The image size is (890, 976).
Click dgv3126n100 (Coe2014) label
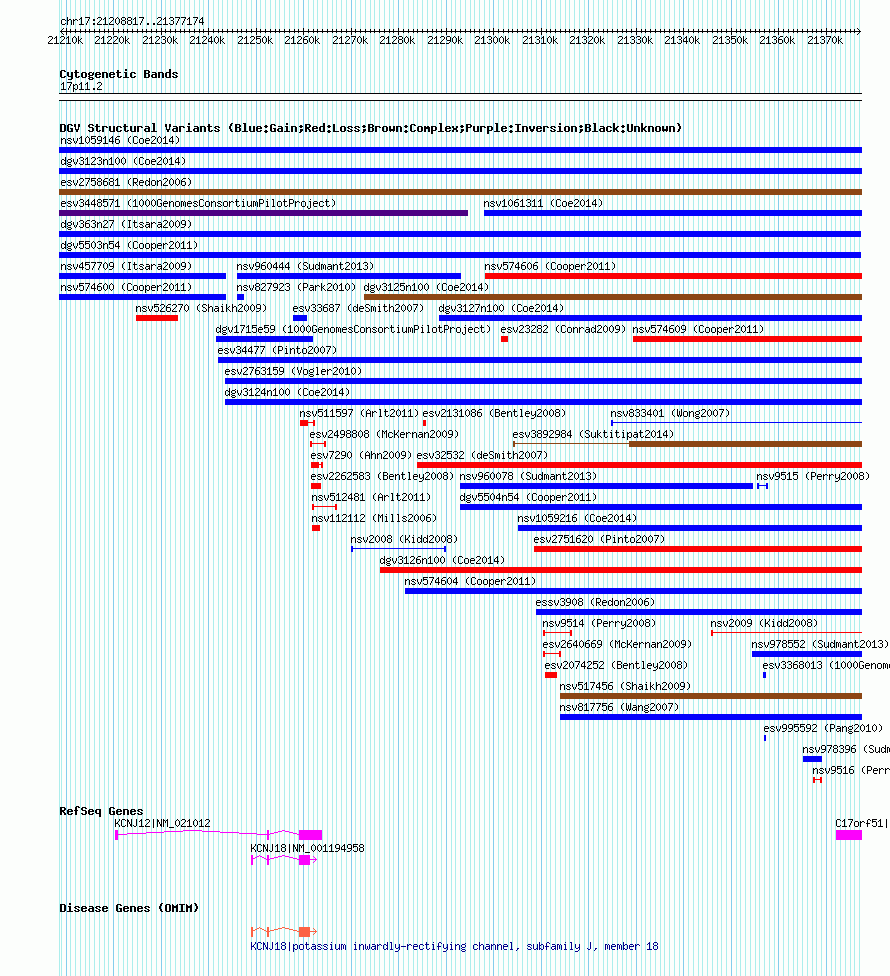(x=442, y=560)
